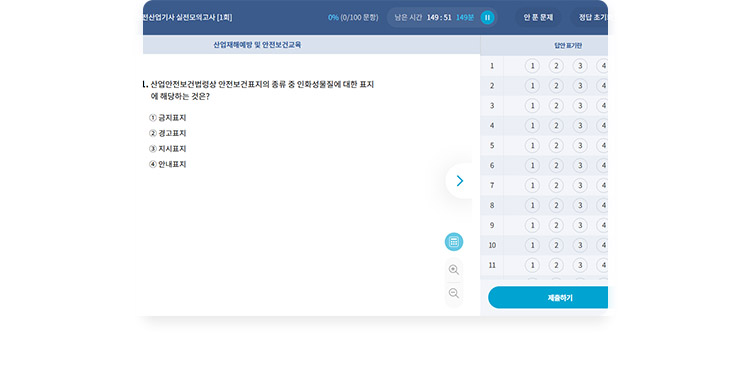The image size is (750, 367).
Task: Mark answer 1 for question 6
Action: 532,166
